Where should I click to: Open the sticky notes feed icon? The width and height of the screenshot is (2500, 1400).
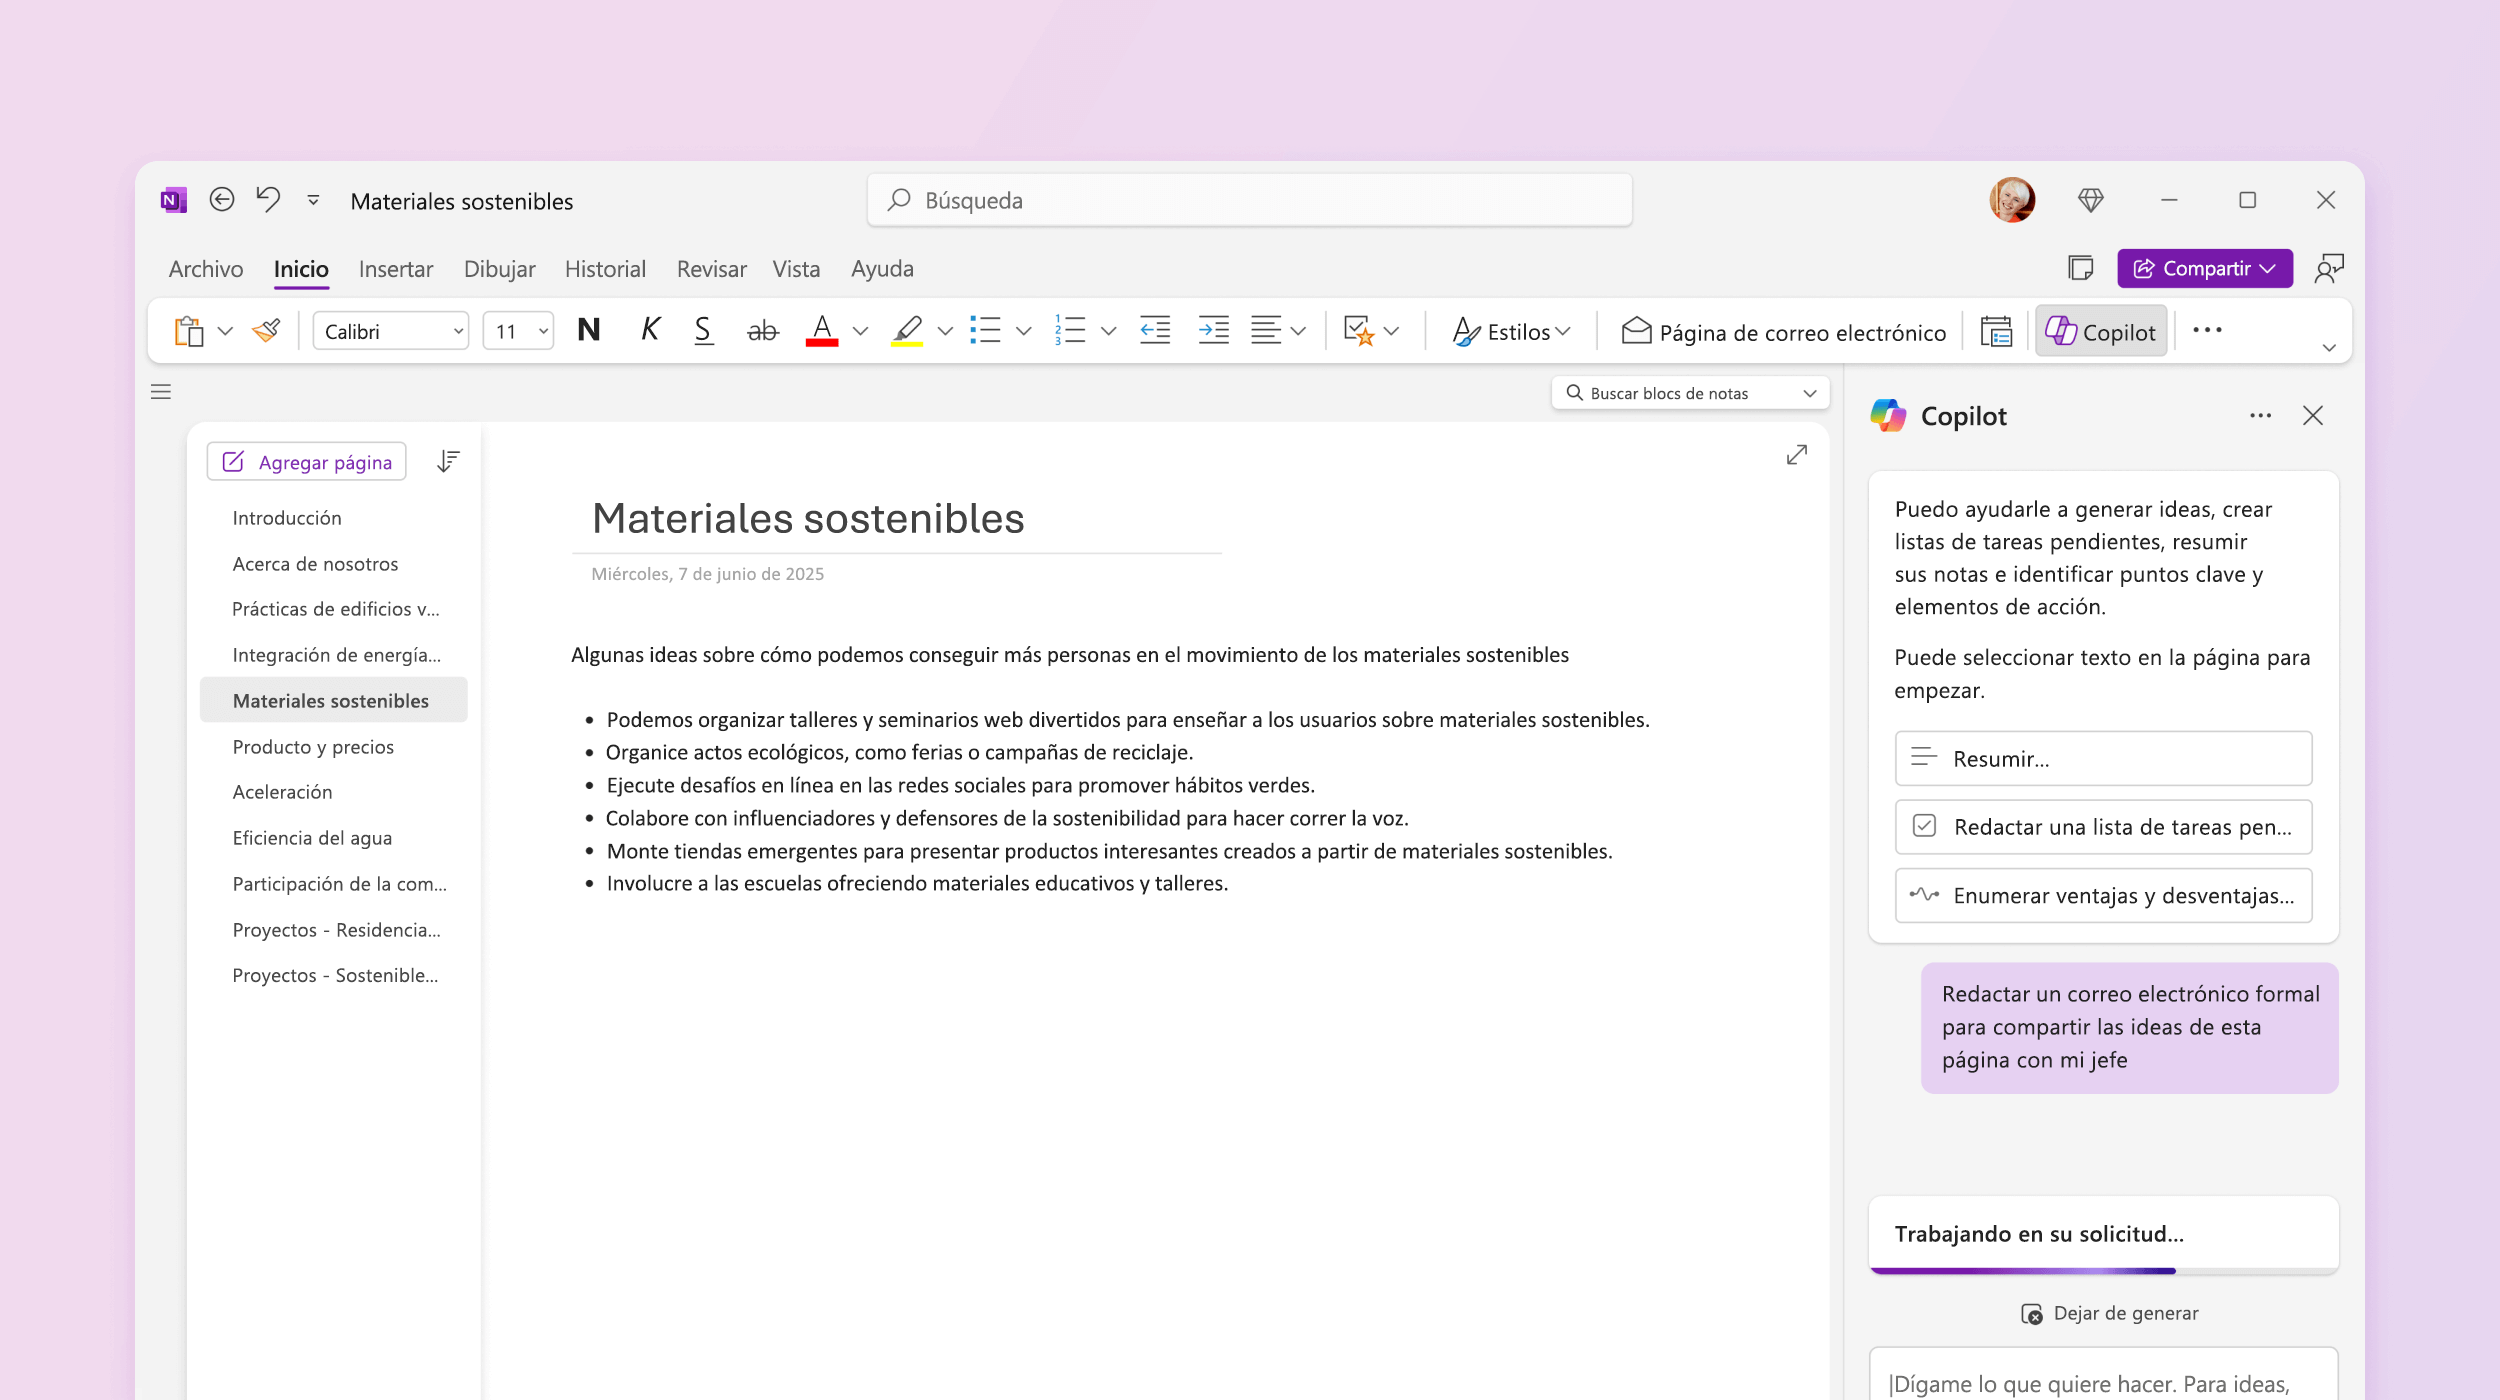click(x=2080, y=268)
